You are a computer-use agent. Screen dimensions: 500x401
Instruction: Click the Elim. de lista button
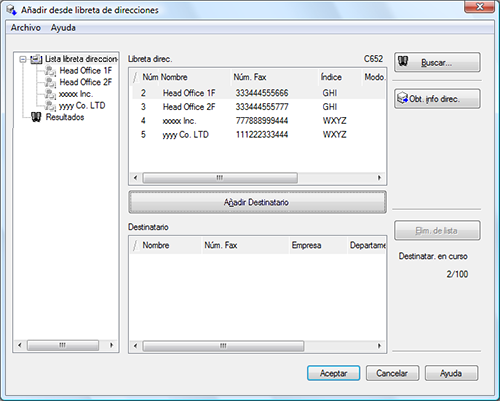pyautogui.click(x=437, y=230)
